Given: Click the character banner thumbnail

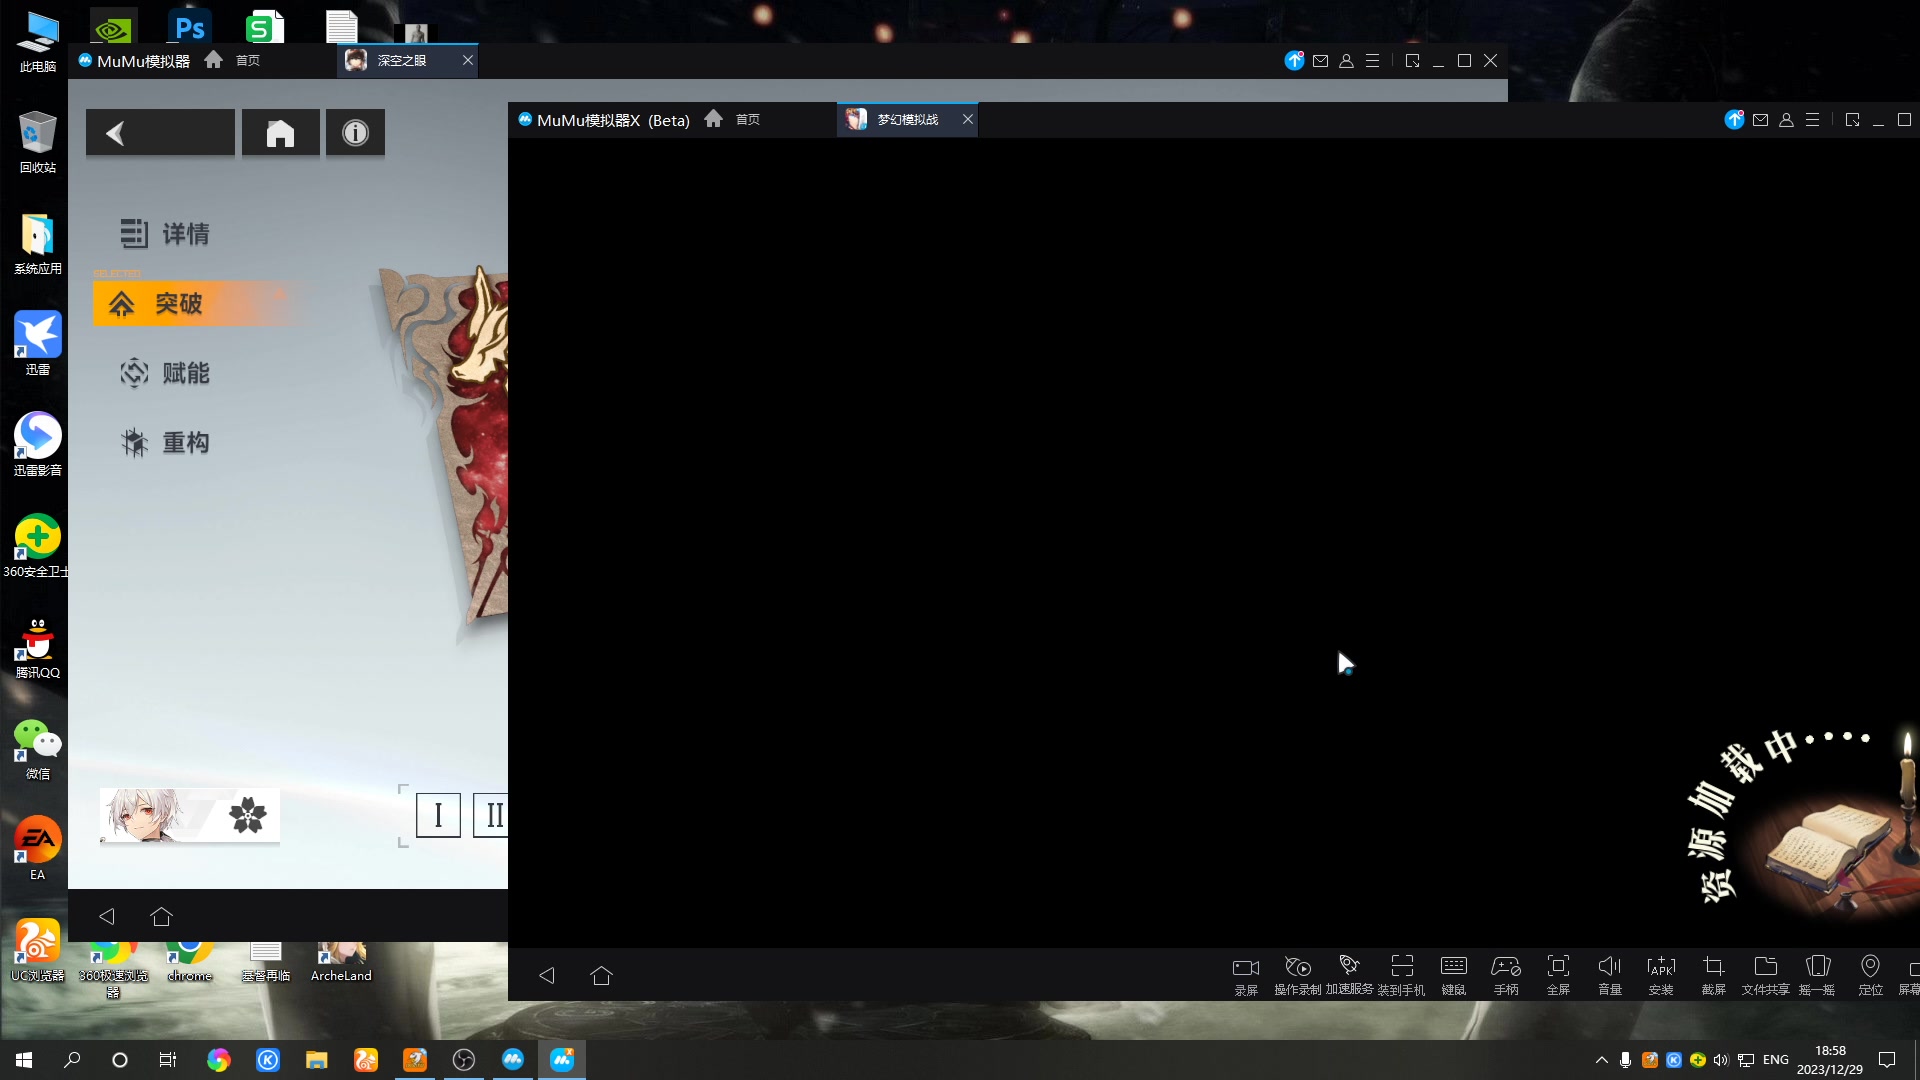Looking at the screenshot, I should coord(189,816).
